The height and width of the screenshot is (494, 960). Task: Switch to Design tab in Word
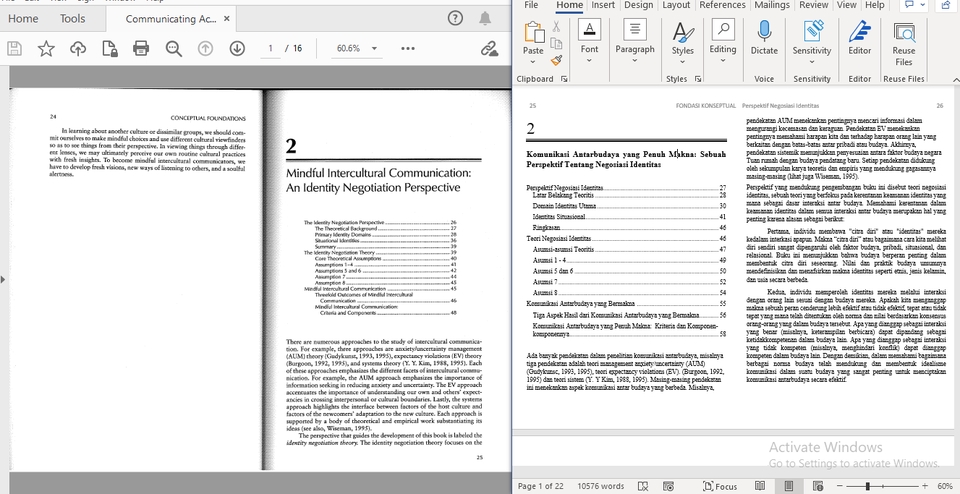point(638,5)
